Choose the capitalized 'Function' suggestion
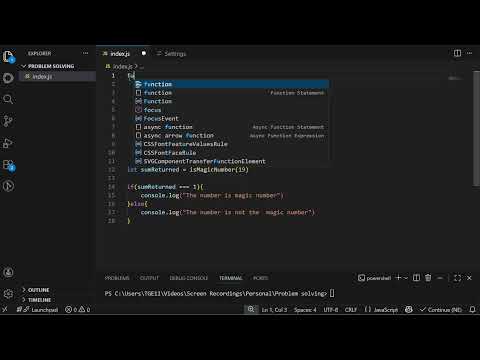The width and height of the screenshot is (480, 360). tap(231, 101)
